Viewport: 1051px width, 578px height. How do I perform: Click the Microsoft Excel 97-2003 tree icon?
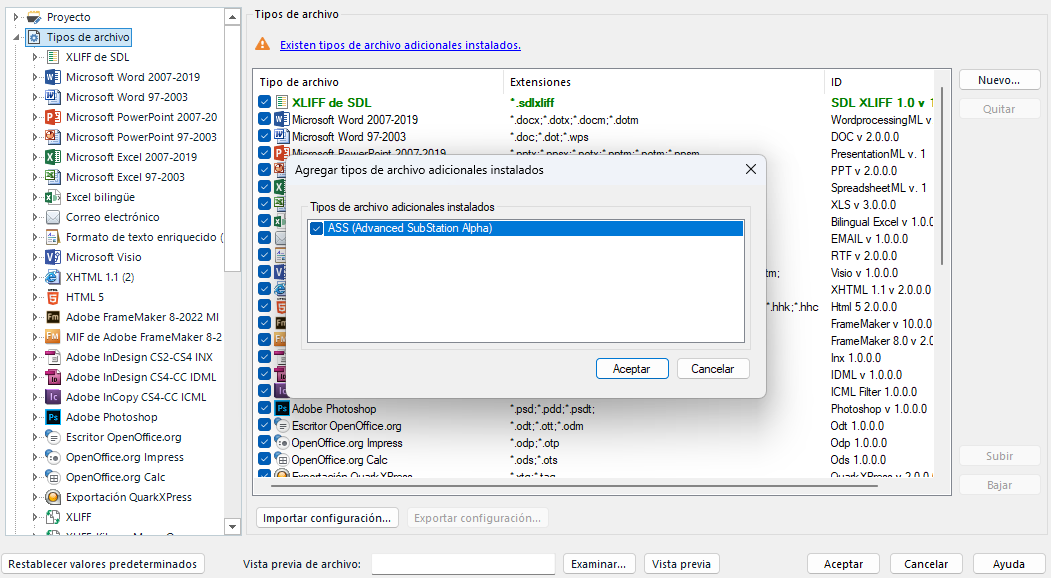tap(53, 177)
